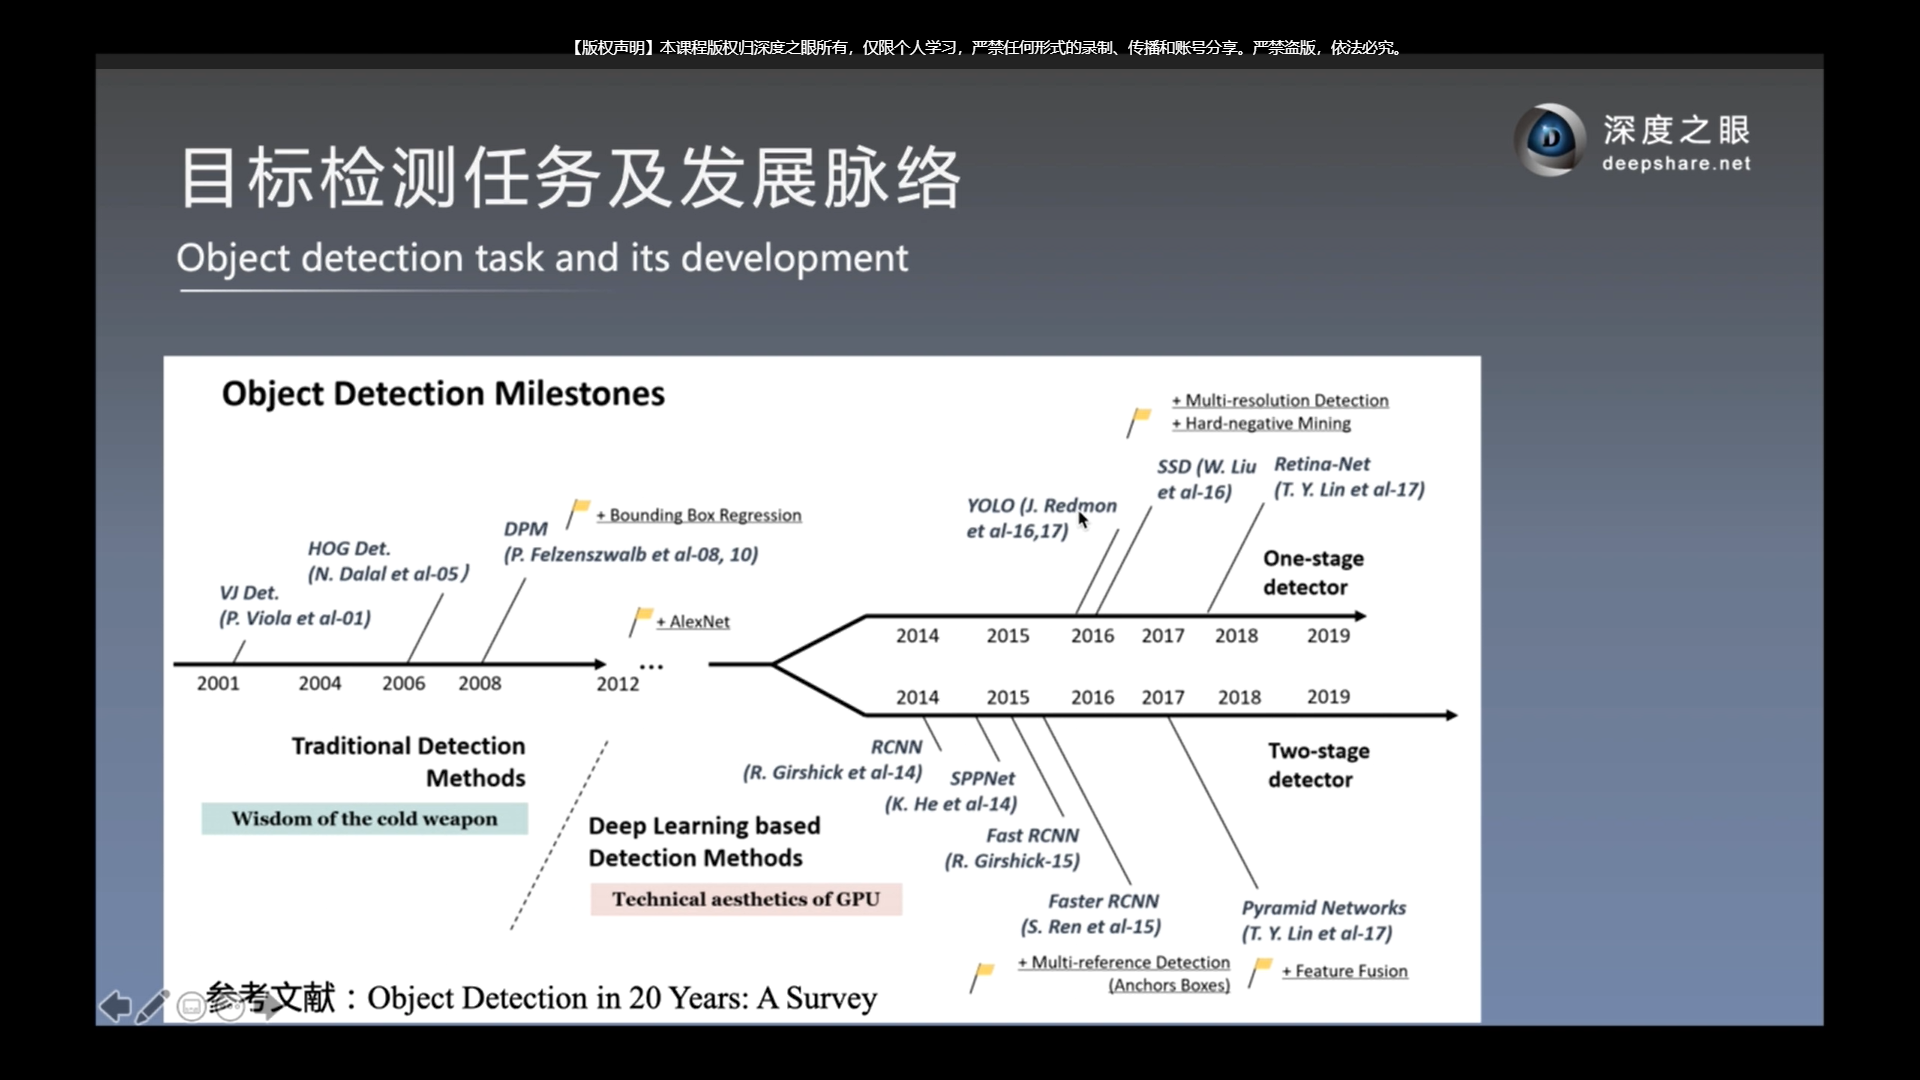Click the 'Faster RCNN' label
The width and height of the screenshot is (1920, 1080).
[1103, 901]
